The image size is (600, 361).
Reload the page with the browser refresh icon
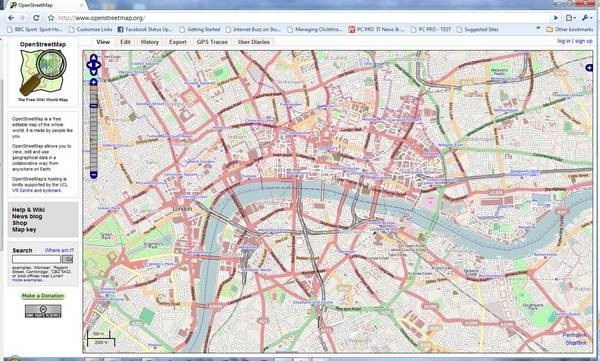click(36, 18)
